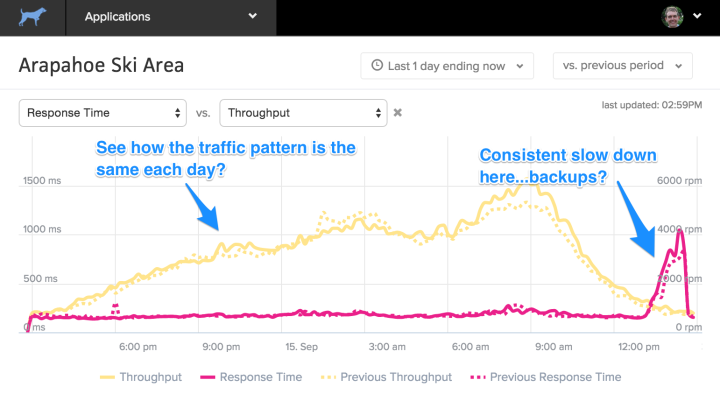Toggle the Throughput series in legend

coord(141,377)
